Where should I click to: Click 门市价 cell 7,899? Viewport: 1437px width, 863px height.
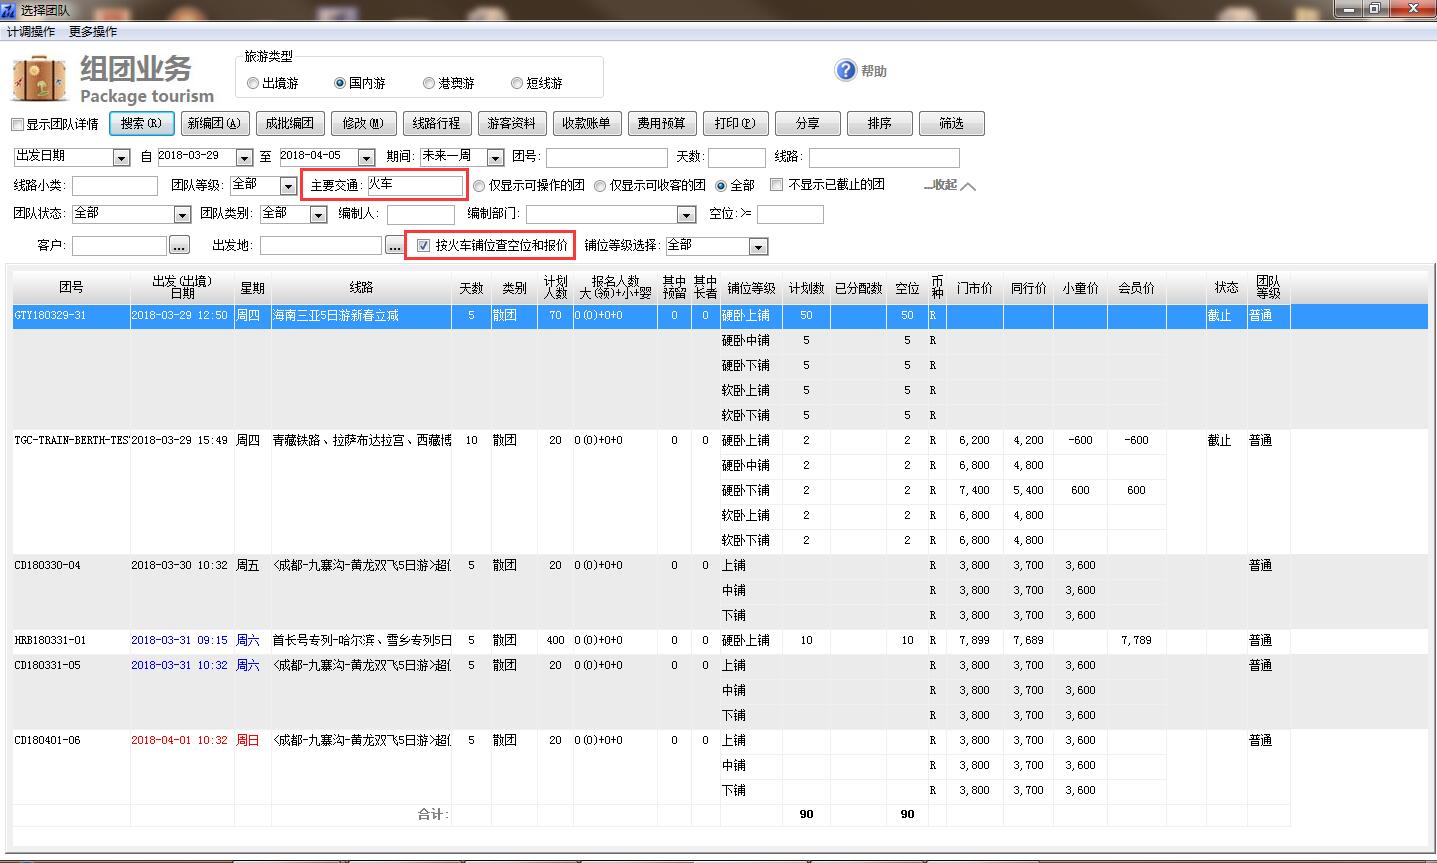[974, 641]
